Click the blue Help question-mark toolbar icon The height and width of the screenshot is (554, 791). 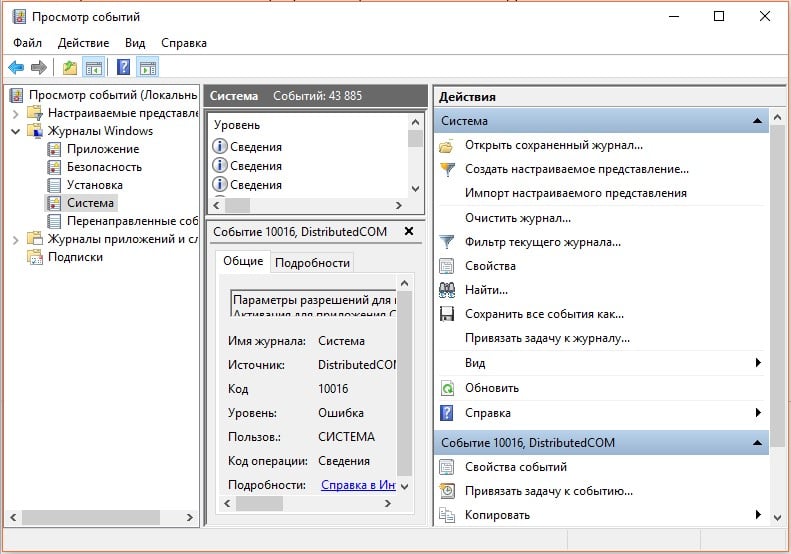coord(124,67)
